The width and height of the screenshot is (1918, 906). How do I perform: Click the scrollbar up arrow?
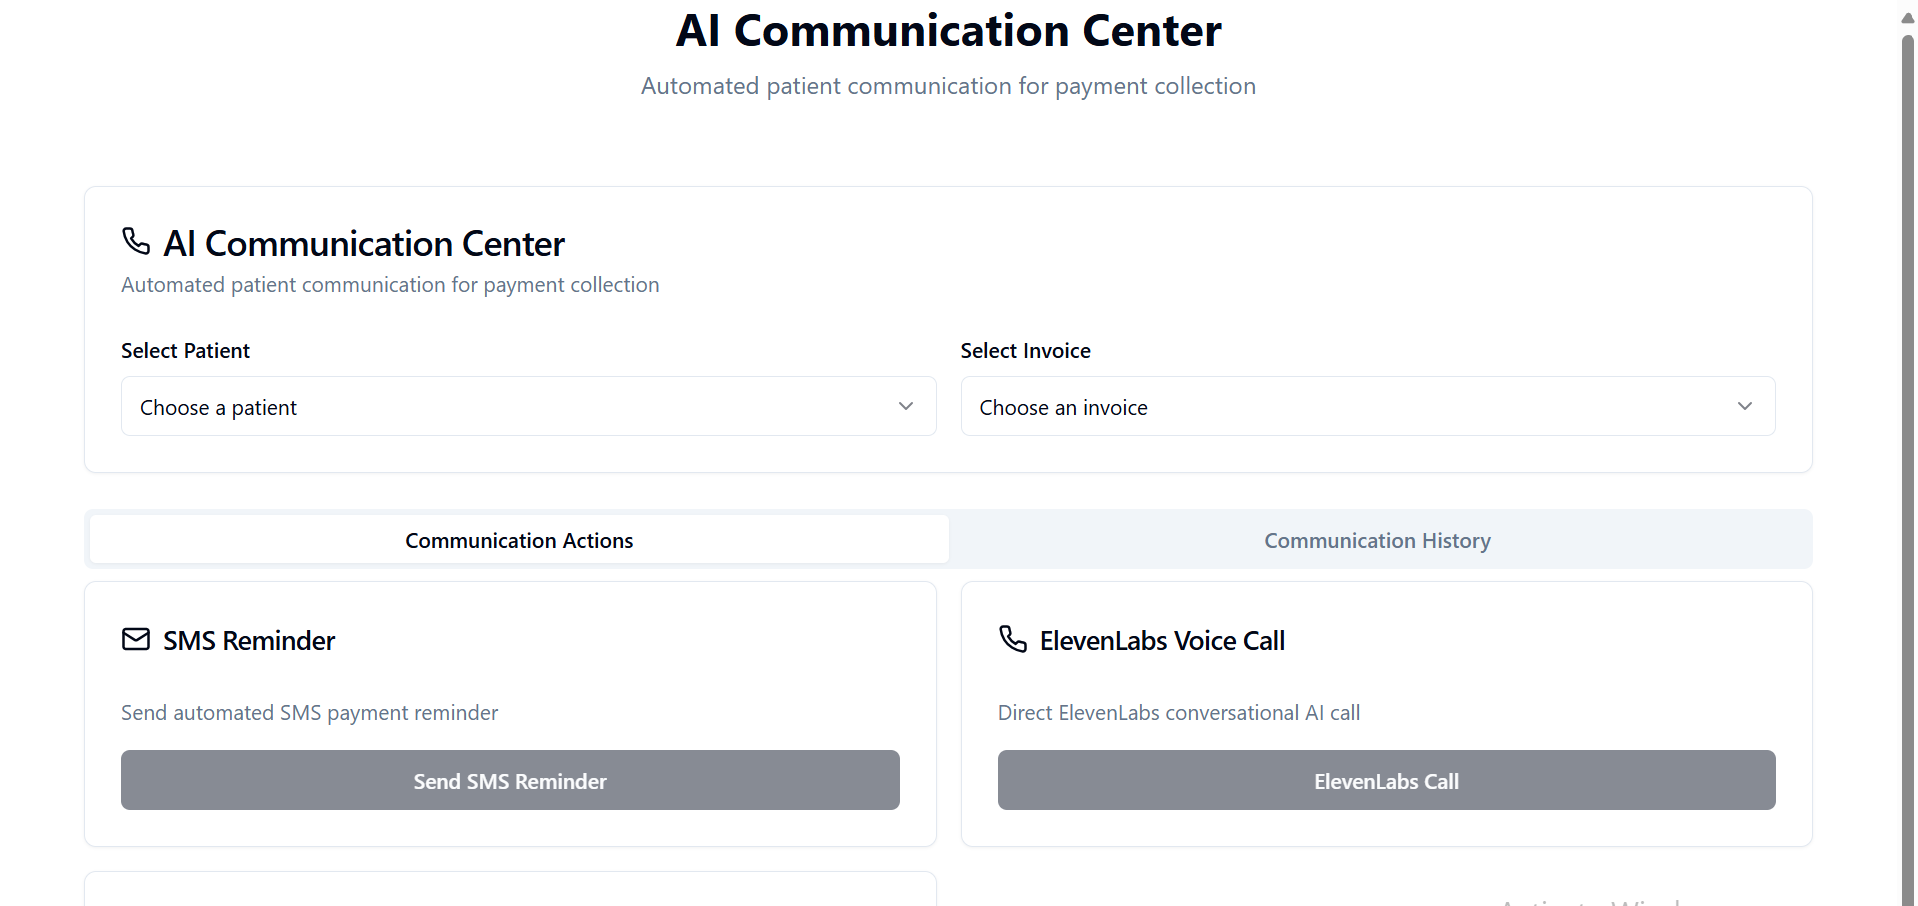coord(1908,18)
